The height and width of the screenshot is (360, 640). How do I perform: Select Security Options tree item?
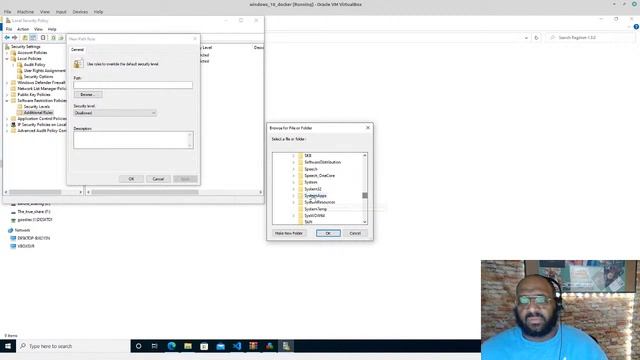38,77
